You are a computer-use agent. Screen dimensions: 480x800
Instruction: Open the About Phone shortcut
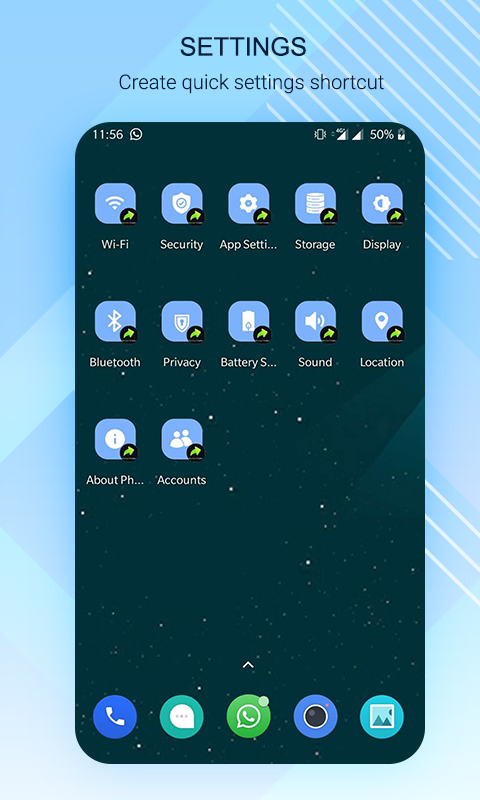click(x=115, y=440)
